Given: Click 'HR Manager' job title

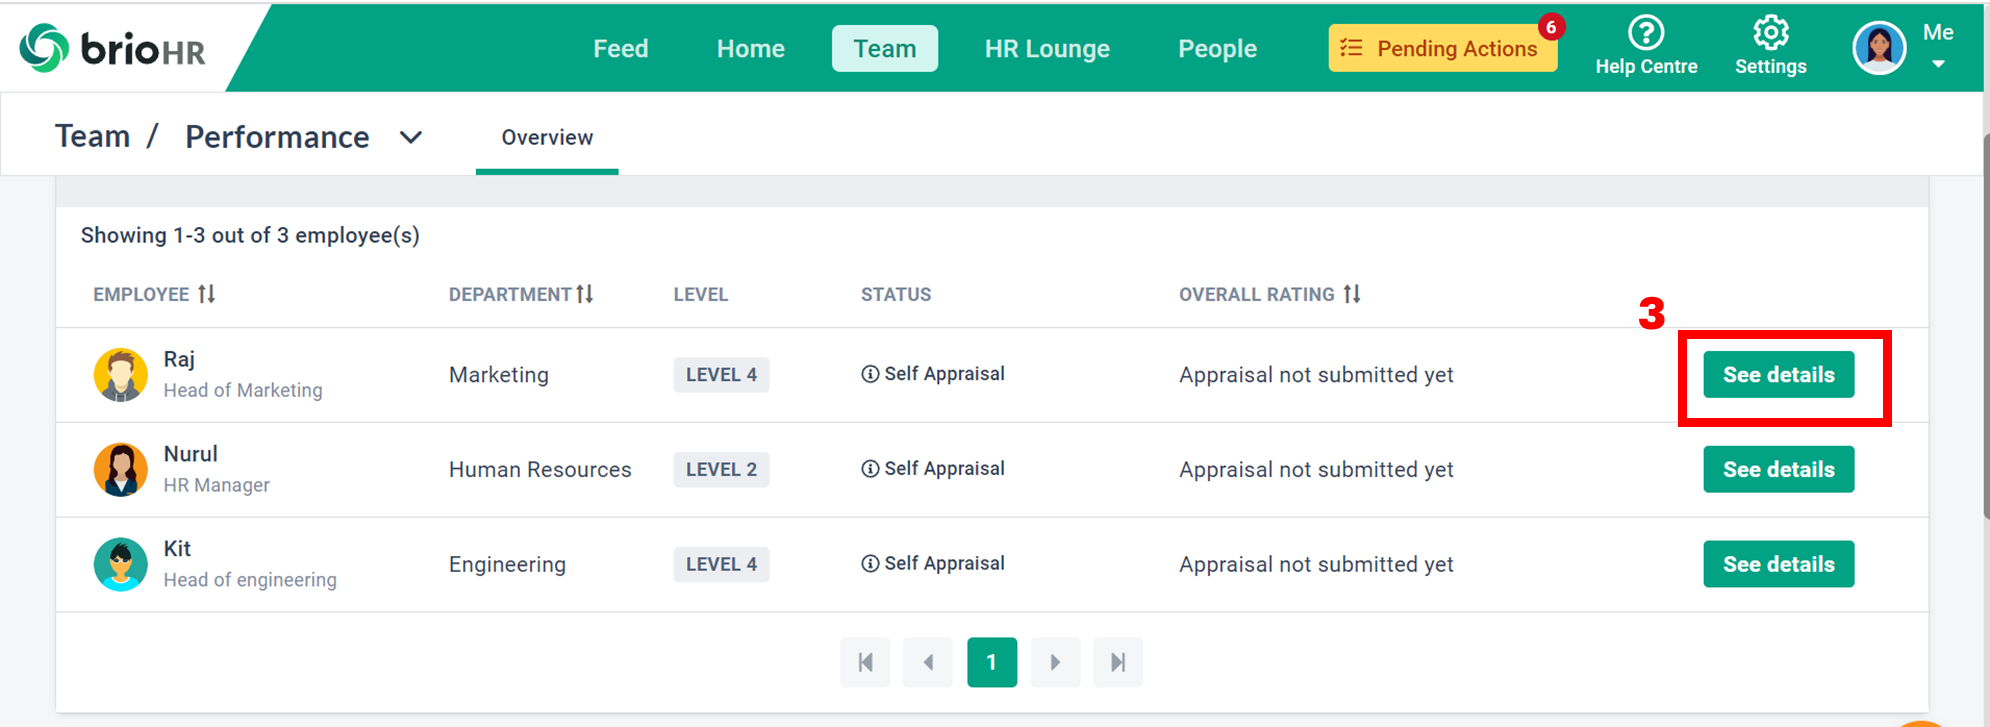Looking at the screenshot, I should pyautogui.click(x=216, y=485).
